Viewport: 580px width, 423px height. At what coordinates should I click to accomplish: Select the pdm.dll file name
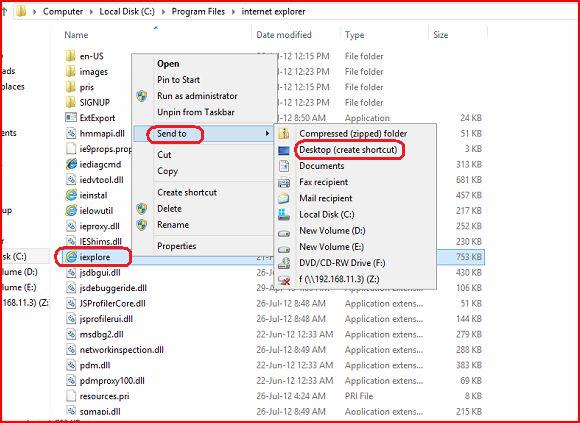(94, 365)
